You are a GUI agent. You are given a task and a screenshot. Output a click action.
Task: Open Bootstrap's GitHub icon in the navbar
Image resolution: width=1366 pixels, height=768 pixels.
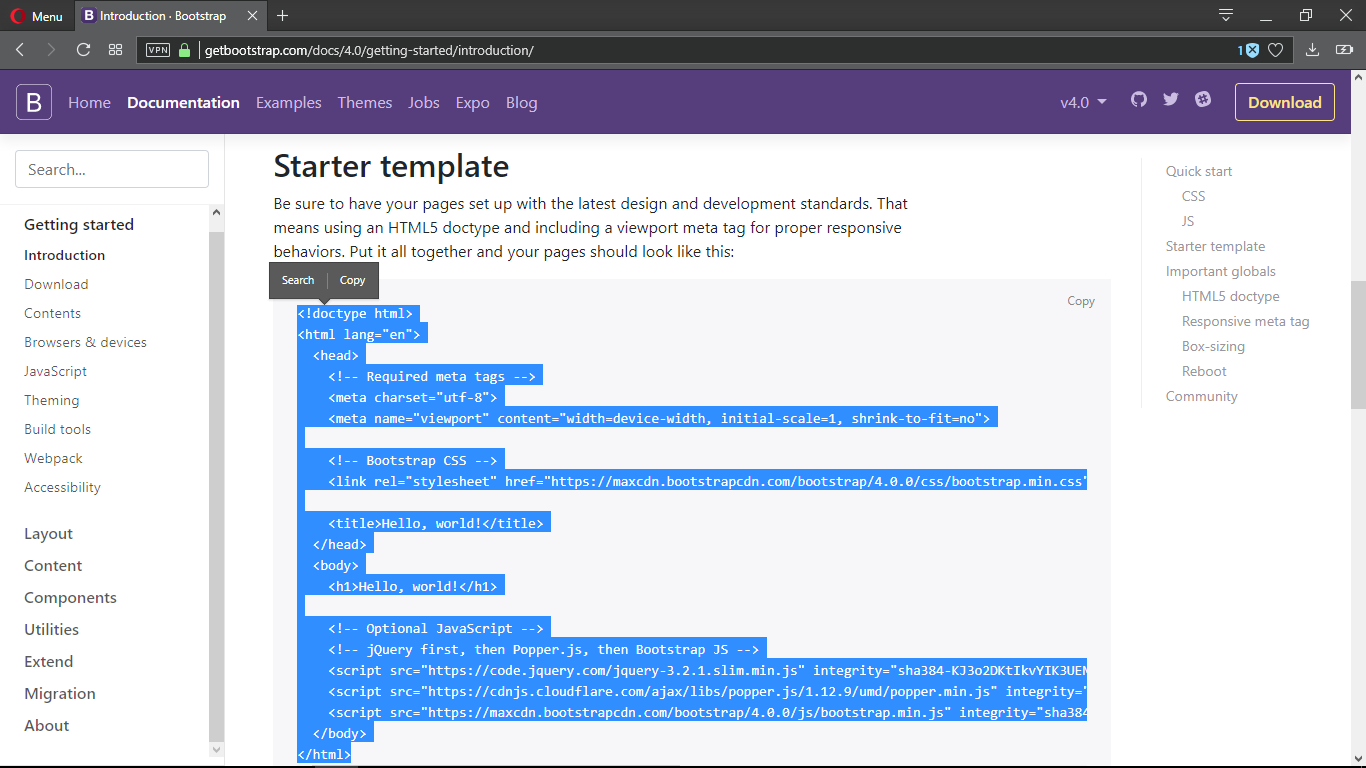[x=1139, y=99]
